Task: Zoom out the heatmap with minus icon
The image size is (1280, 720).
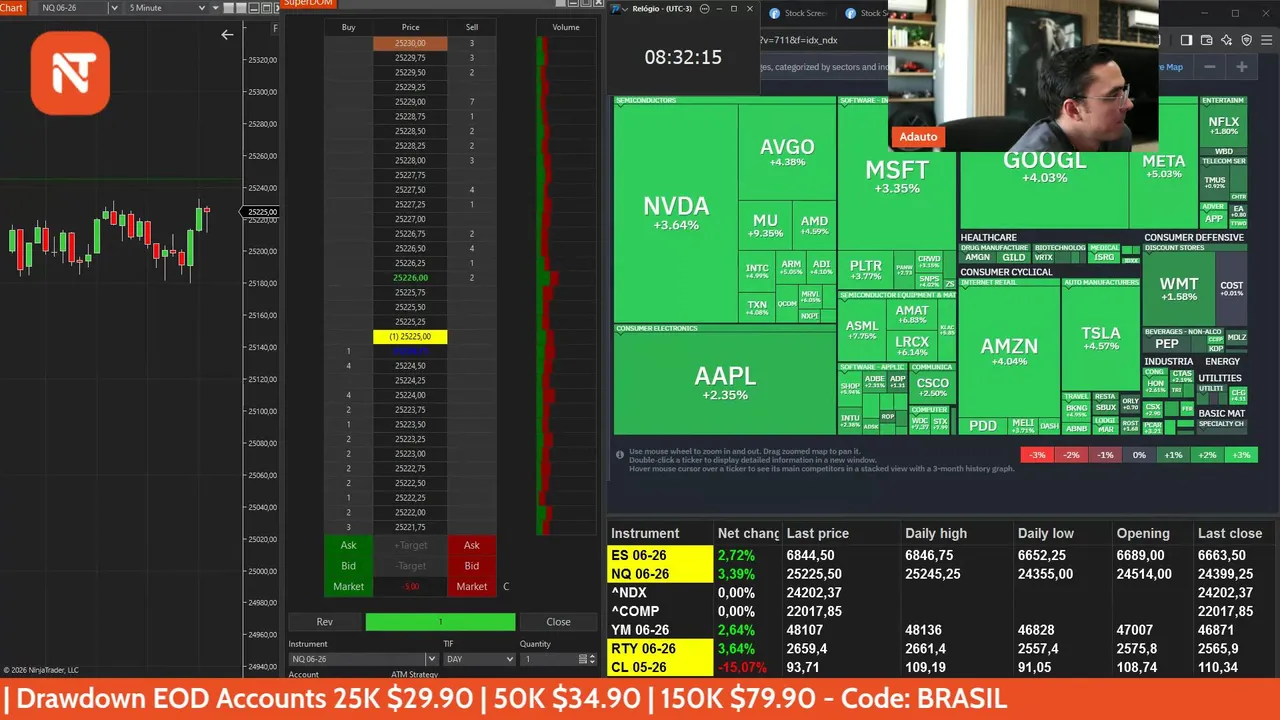Action: coord(1210,67)
